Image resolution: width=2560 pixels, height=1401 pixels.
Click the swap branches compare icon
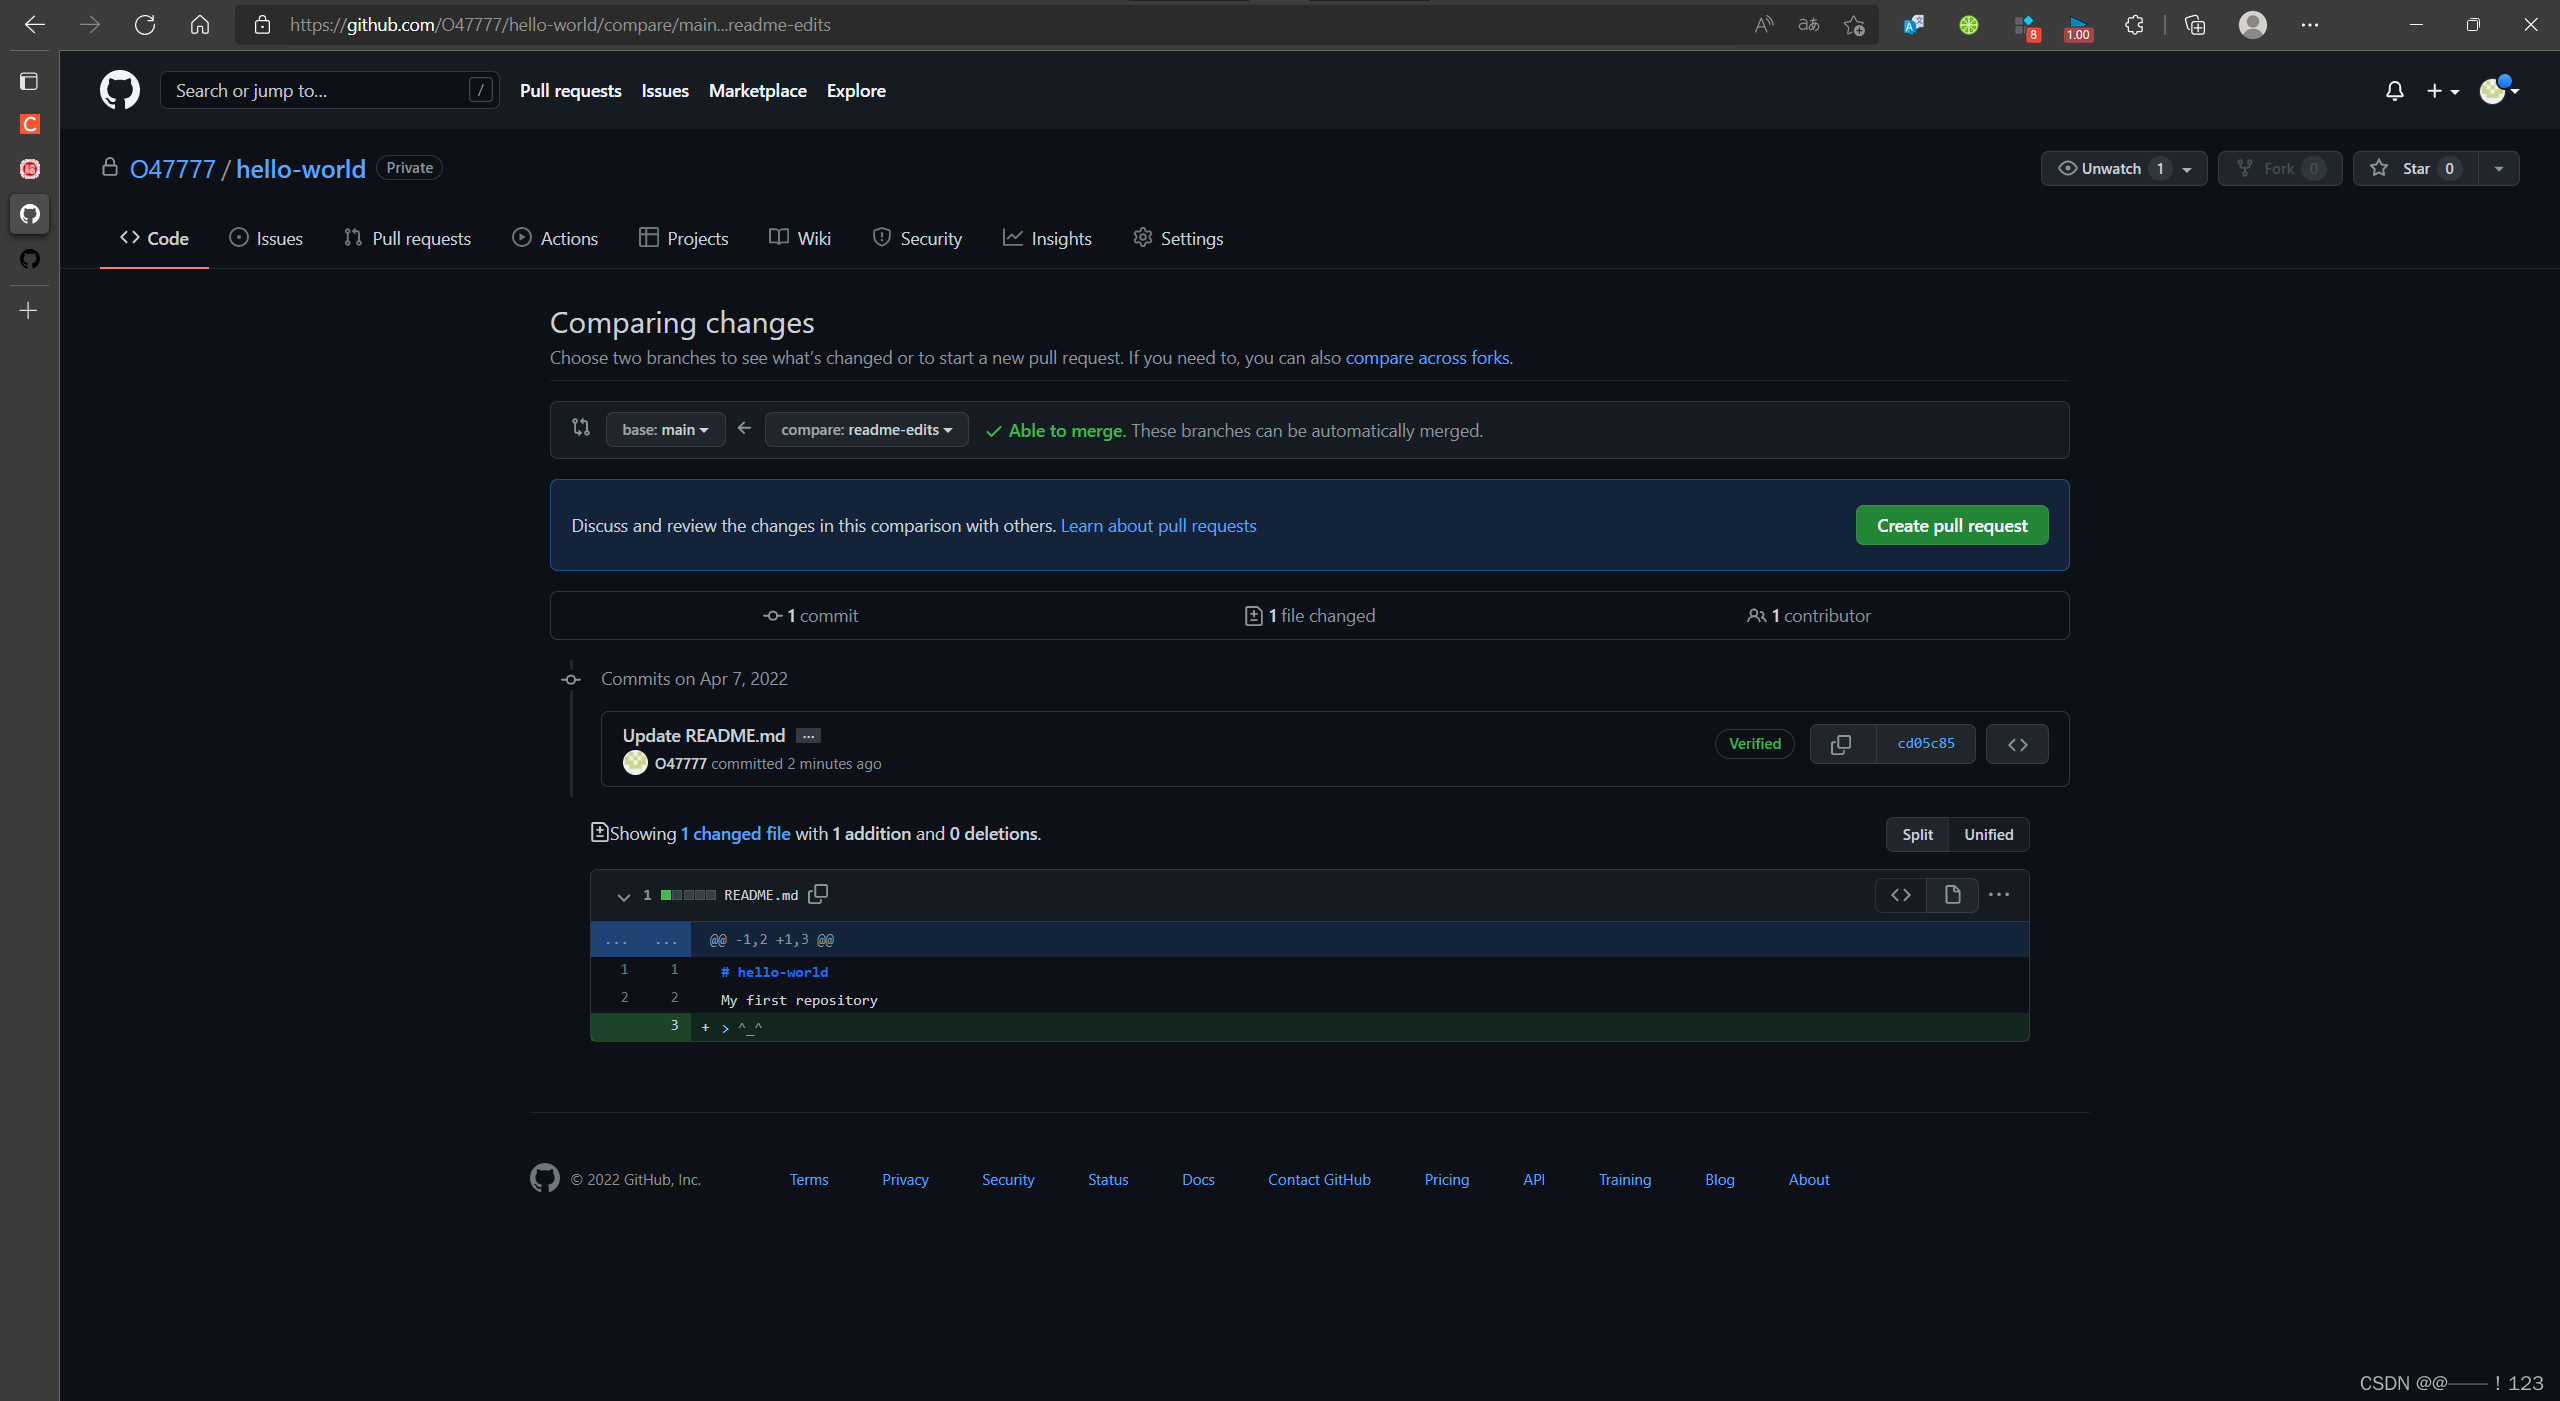point(581,428)
